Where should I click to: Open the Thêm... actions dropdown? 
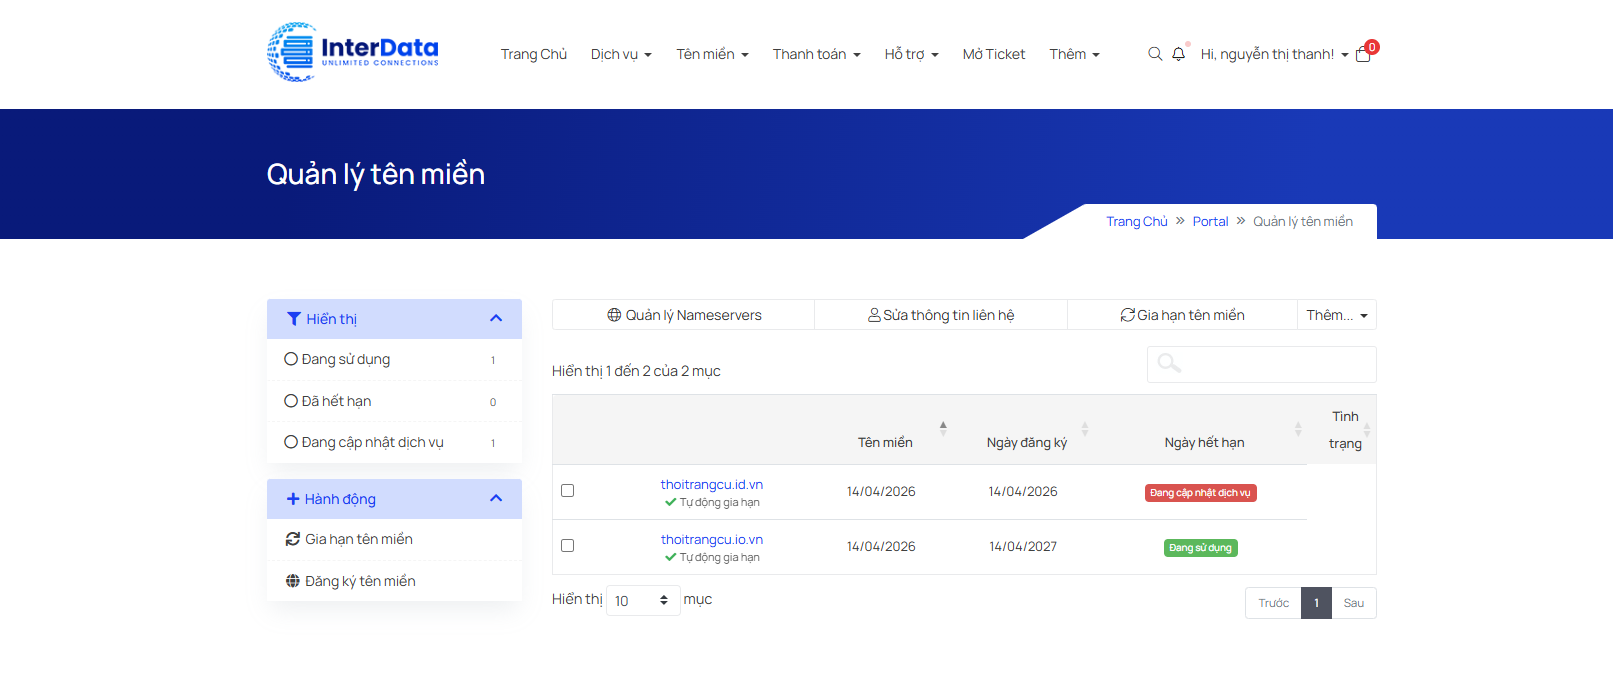click(x=1336, y=315)
